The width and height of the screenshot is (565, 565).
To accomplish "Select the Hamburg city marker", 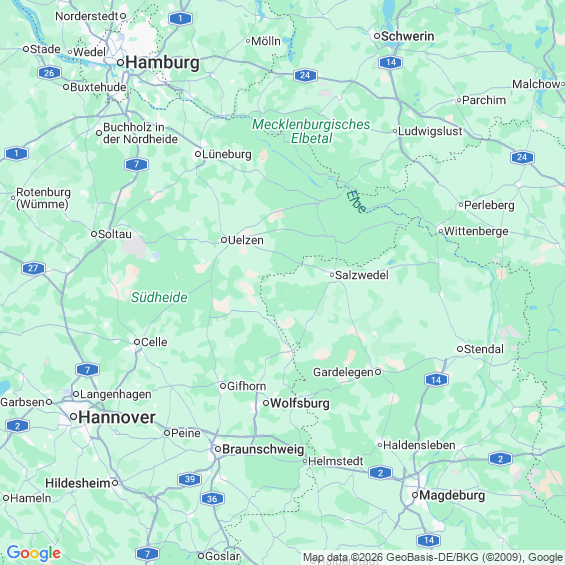I will 121,63.
